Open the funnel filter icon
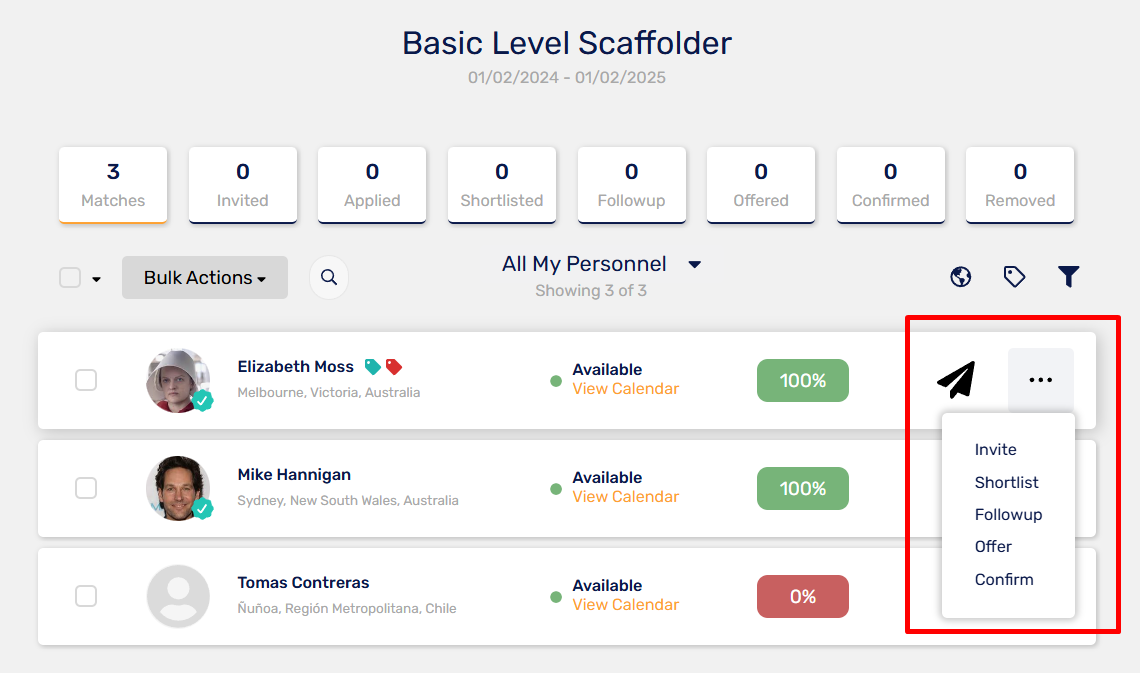Viewport: 1140px width, 673px height. 1068,277
